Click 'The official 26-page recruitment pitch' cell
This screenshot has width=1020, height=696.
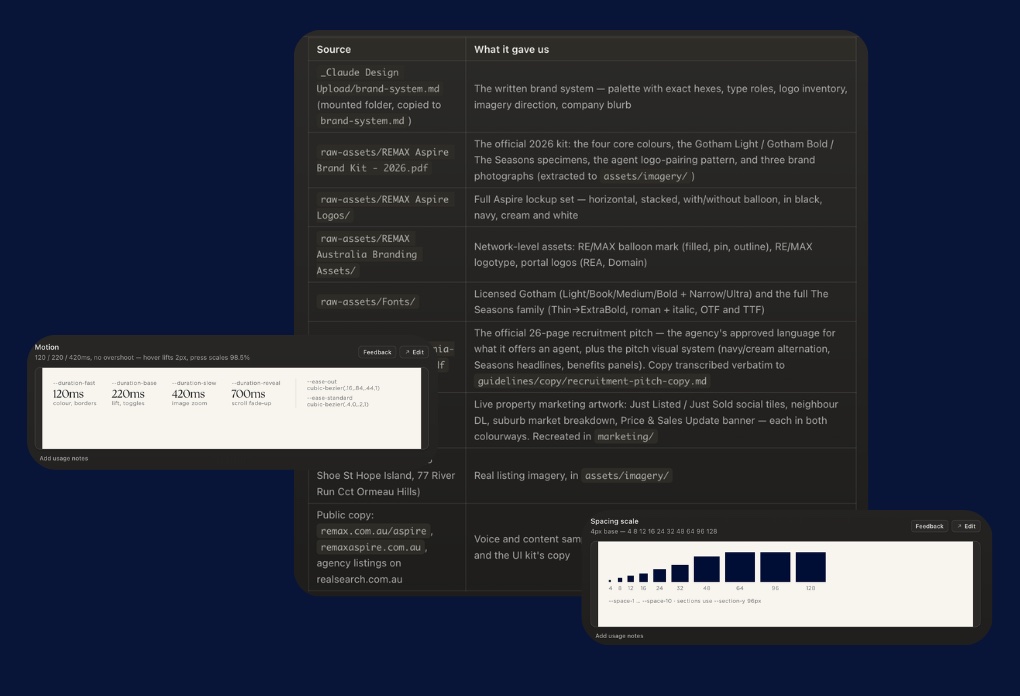[x=660, y=357]
